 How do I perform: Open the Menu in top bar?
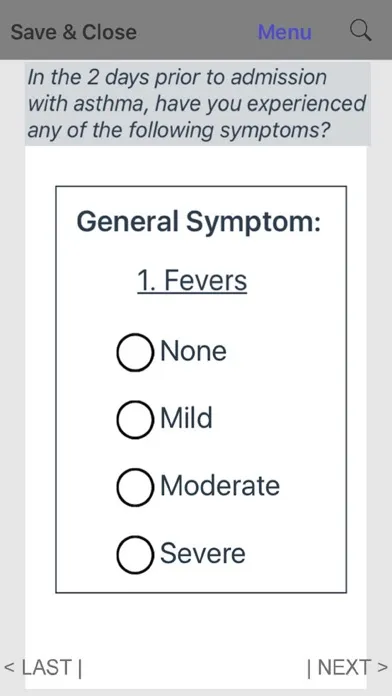[285, 32]
